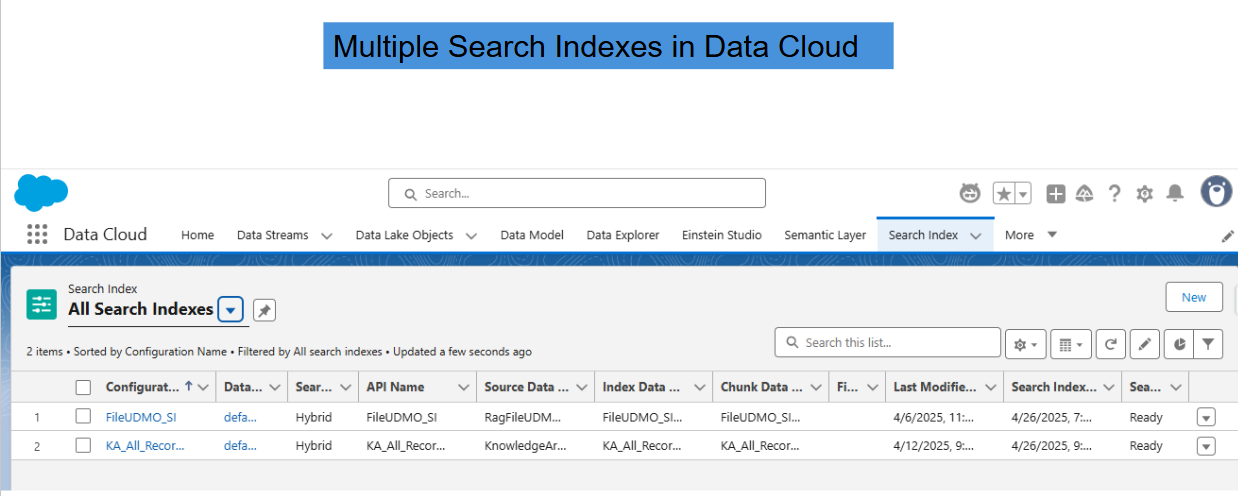Open the Einstein Studio tab
Image resolution: width=1238 pixels, height=496 pixels.
722,235
